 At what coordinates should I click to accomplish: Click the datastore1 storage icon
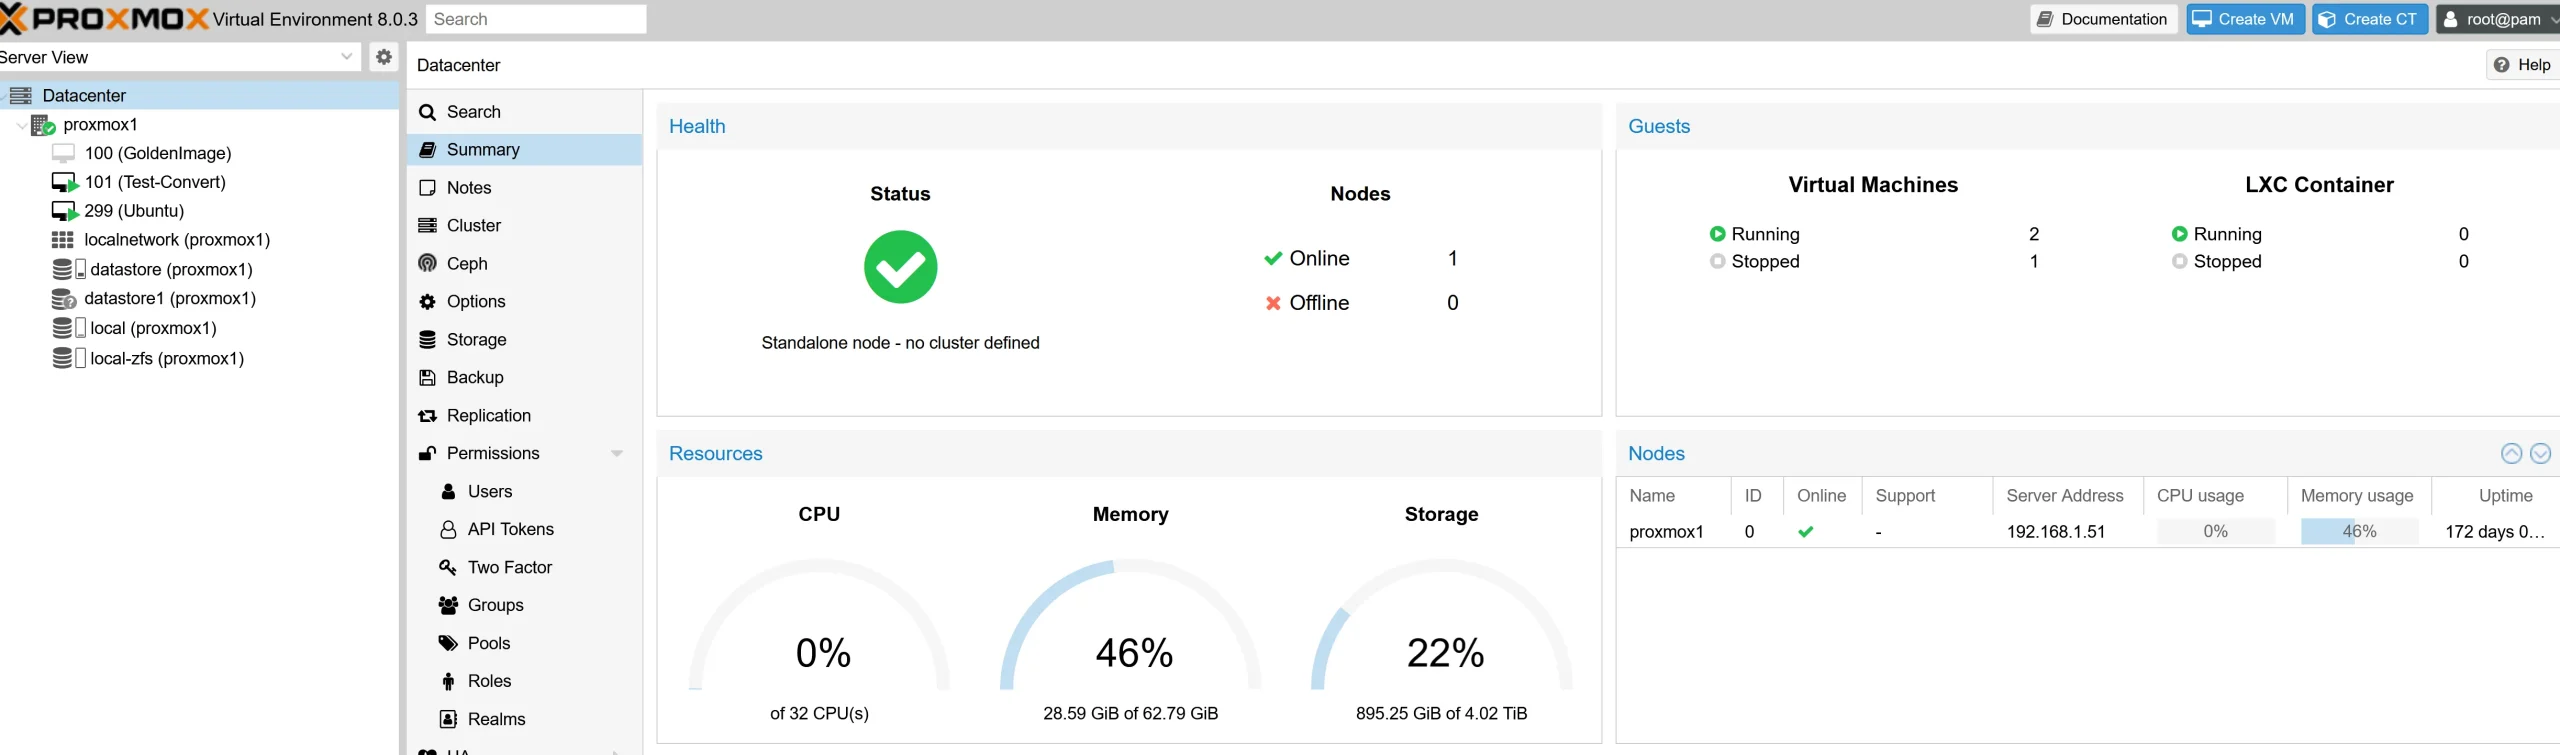click(64, 299)
